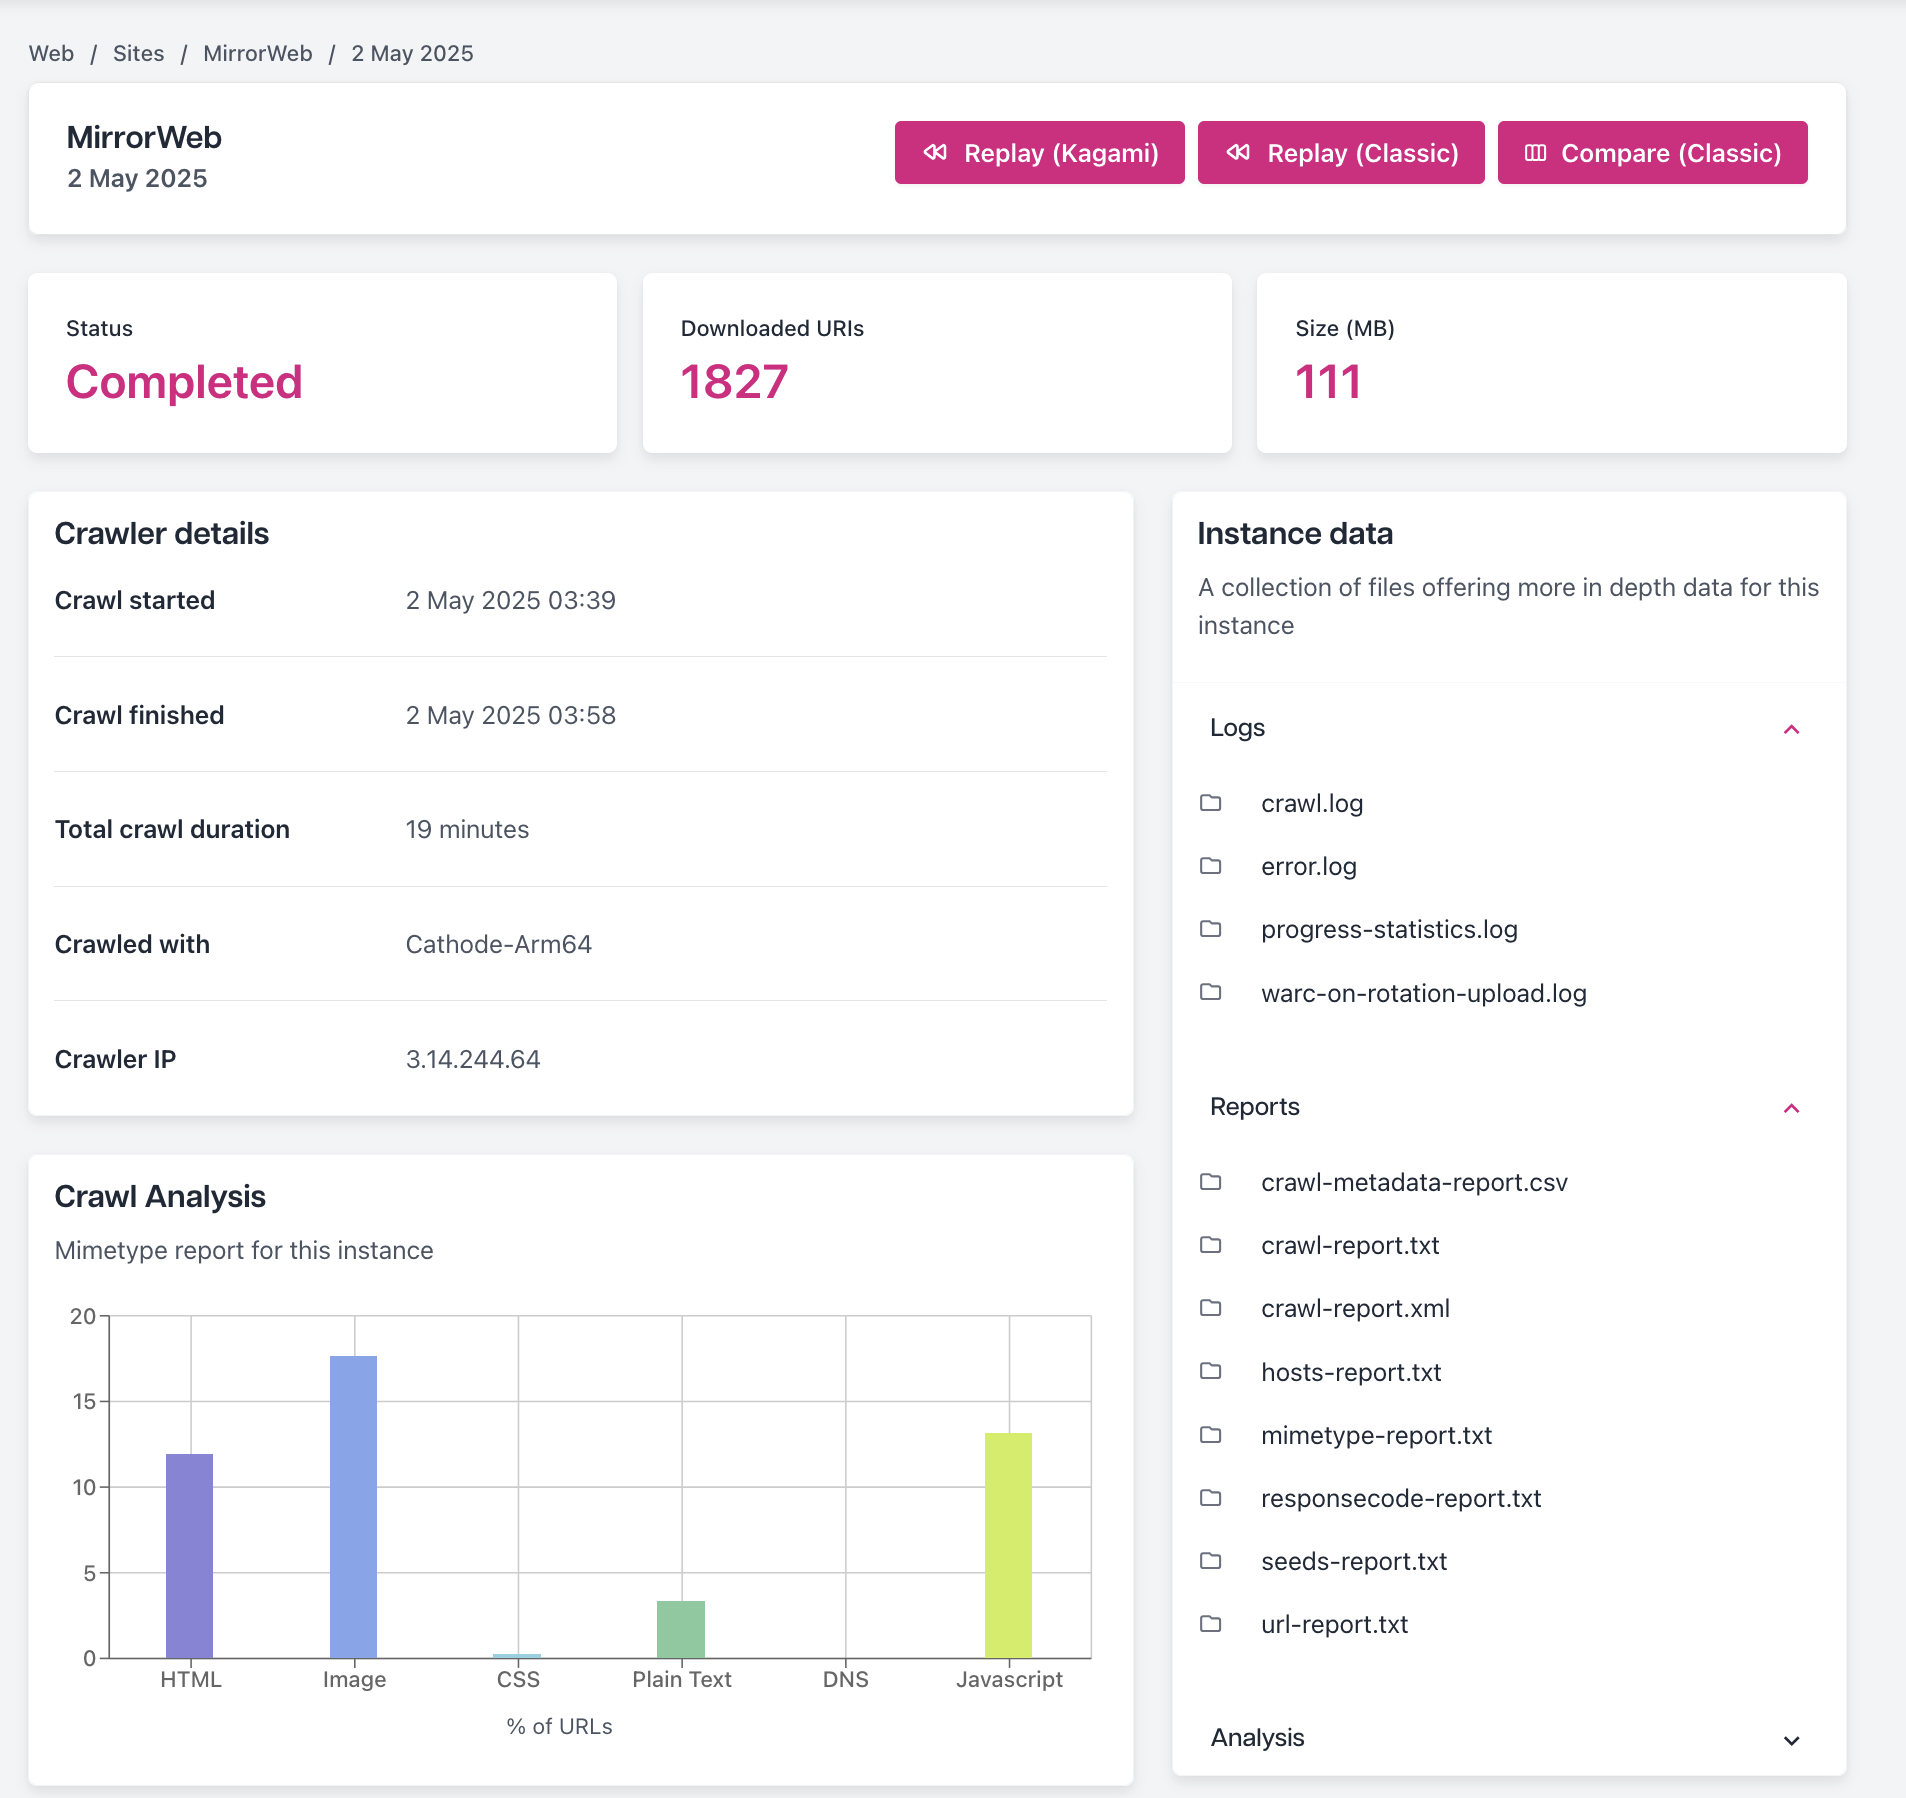Click the columns icon on Compare (Classic)

pos(1535,153)
